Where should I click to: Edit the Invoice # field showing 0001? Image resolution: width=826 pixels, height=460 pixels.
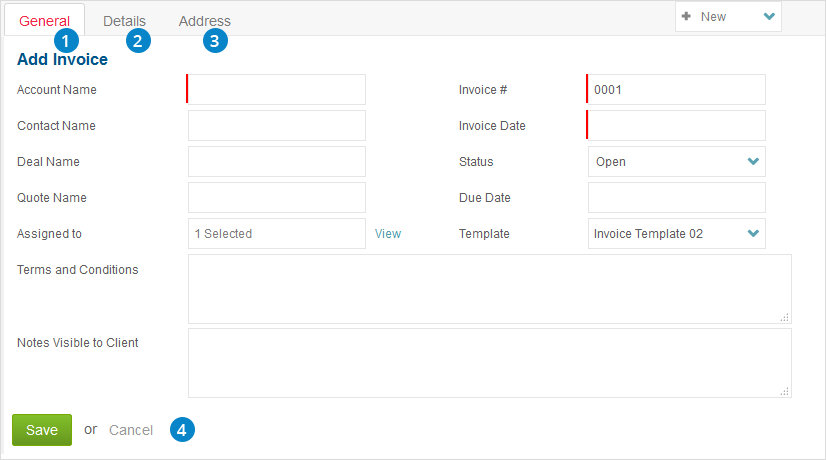coord(676,89)
